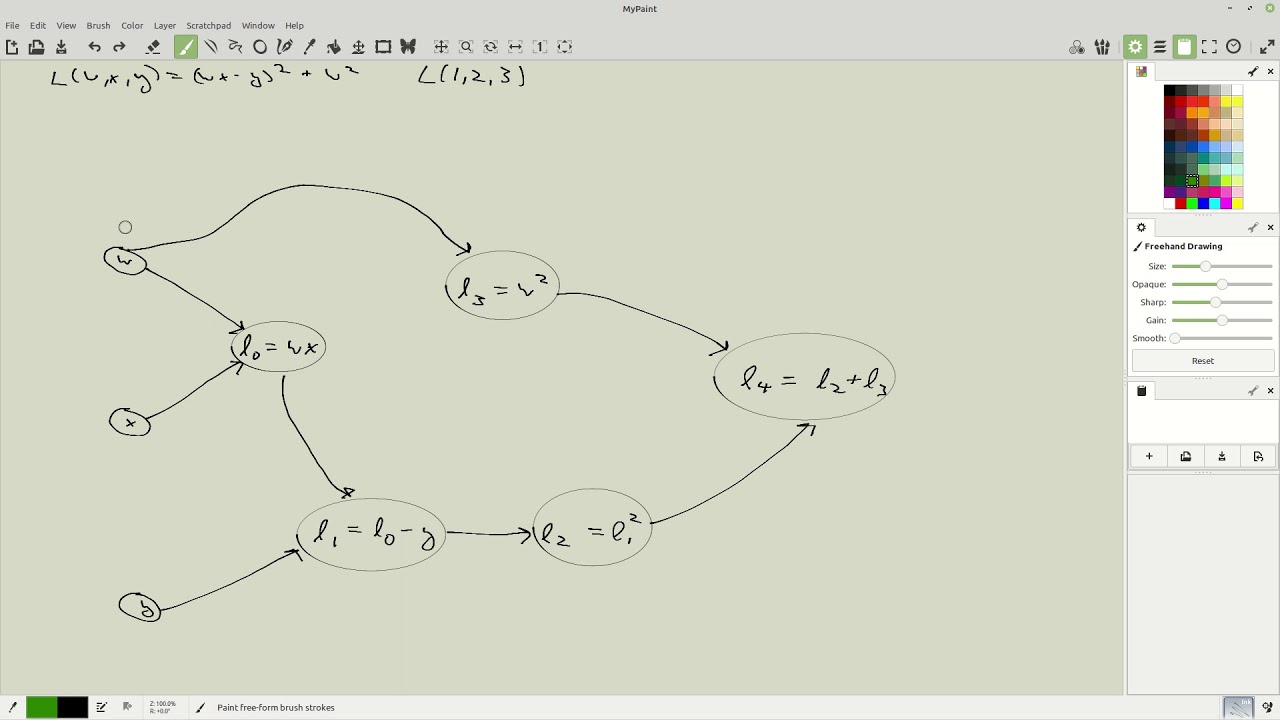
Task: Adjust the Smooth slider
Action: click(1222, 338)
